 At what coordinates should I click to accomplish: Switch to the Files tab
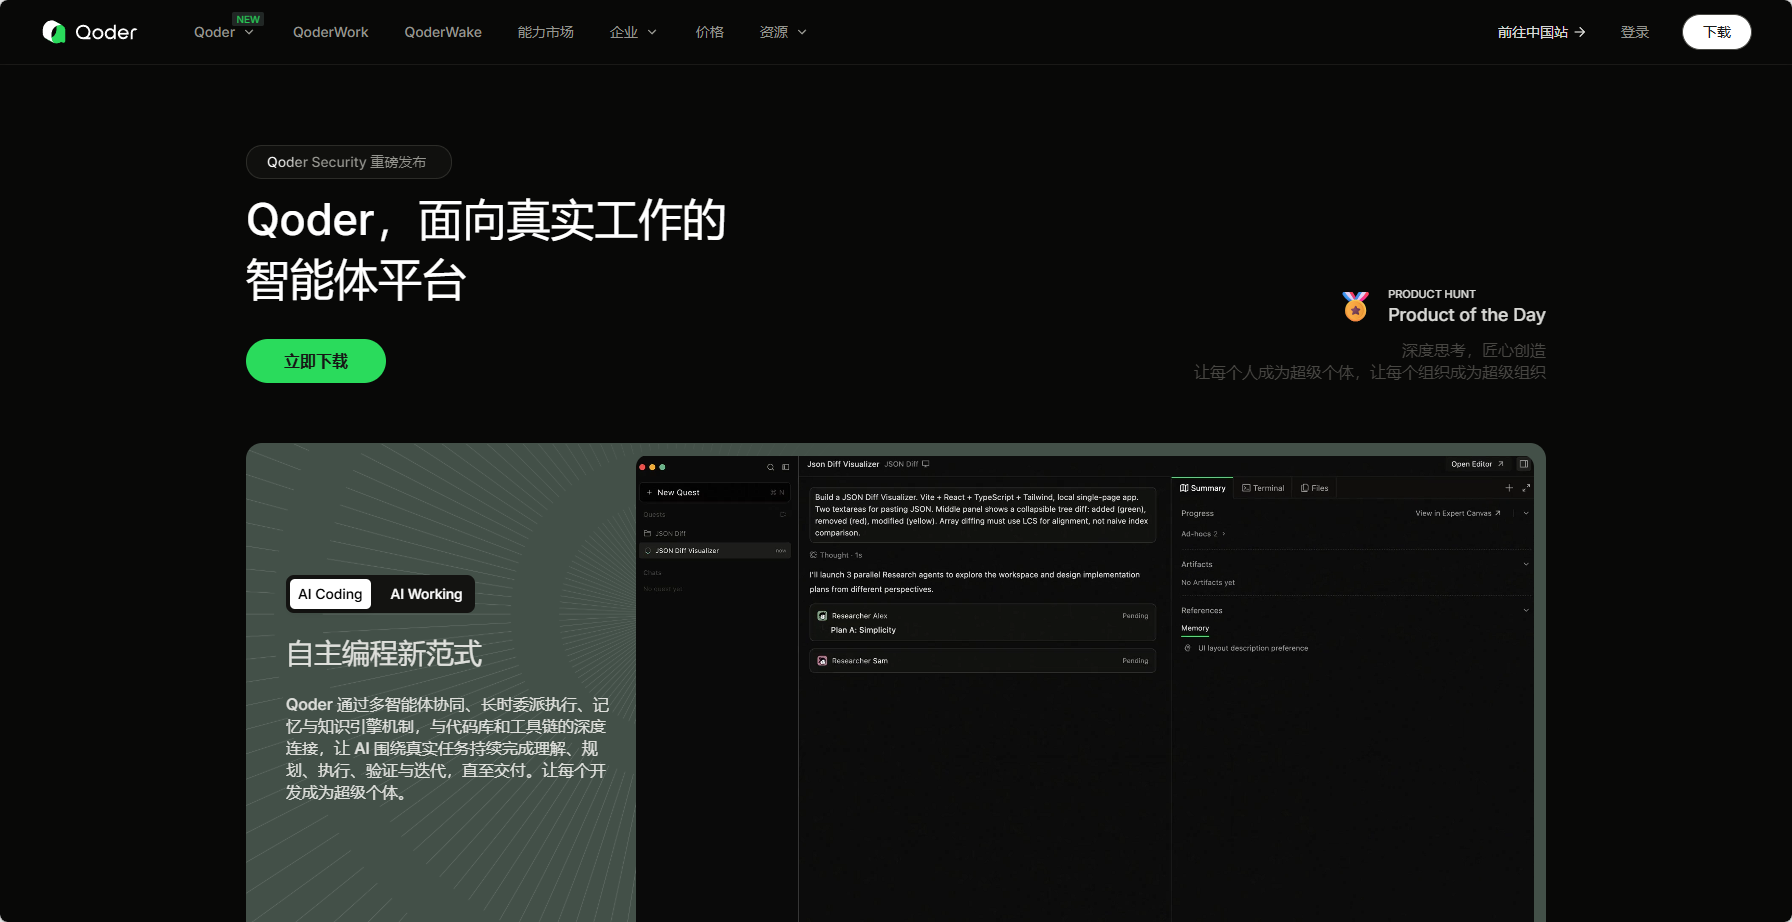pyautogui.click(x=1315, y=488)
